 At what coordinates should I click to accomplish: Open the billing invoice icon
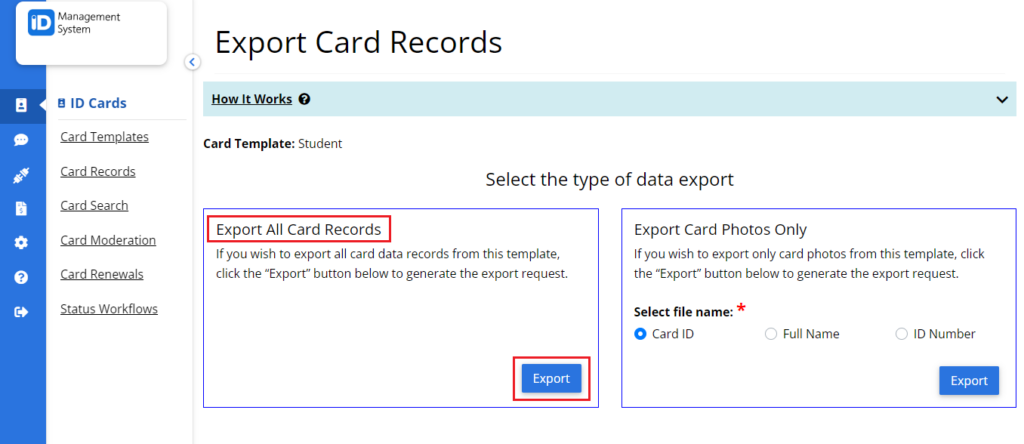tap(21, 208)
